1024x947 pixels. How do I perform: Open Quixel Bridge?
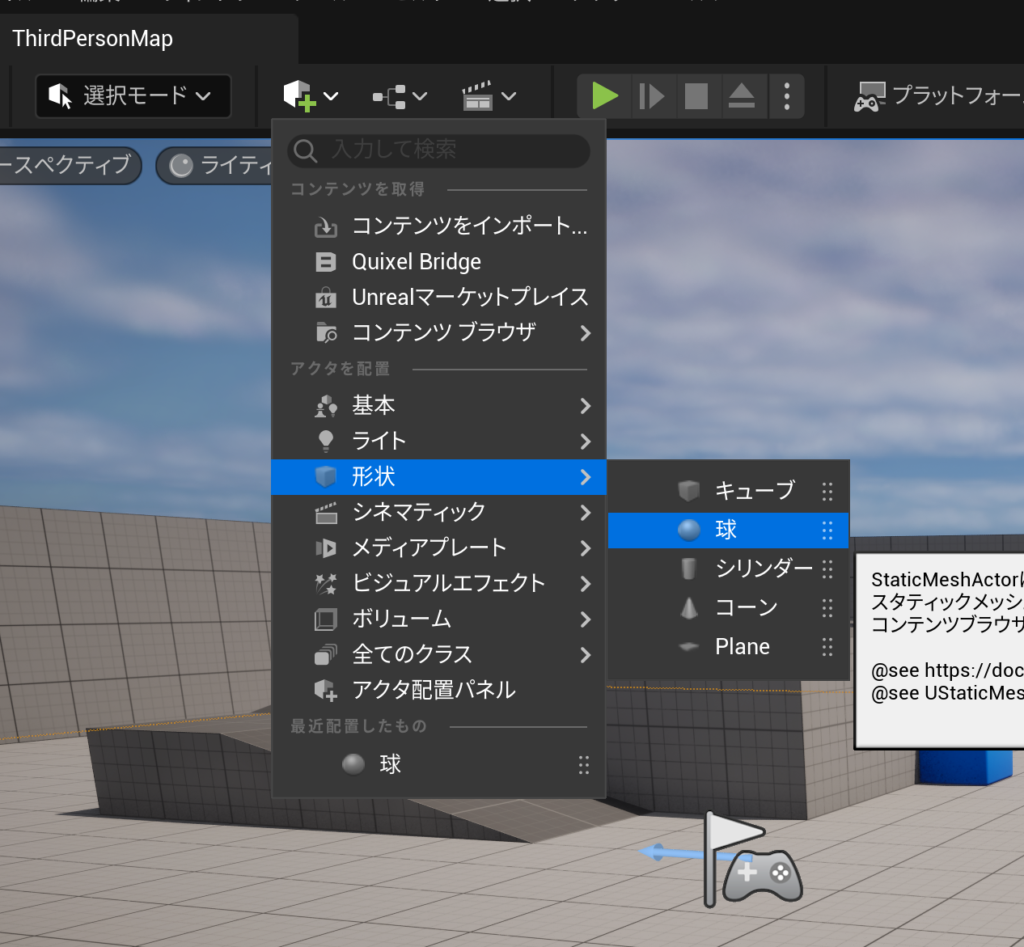[415, 262]
